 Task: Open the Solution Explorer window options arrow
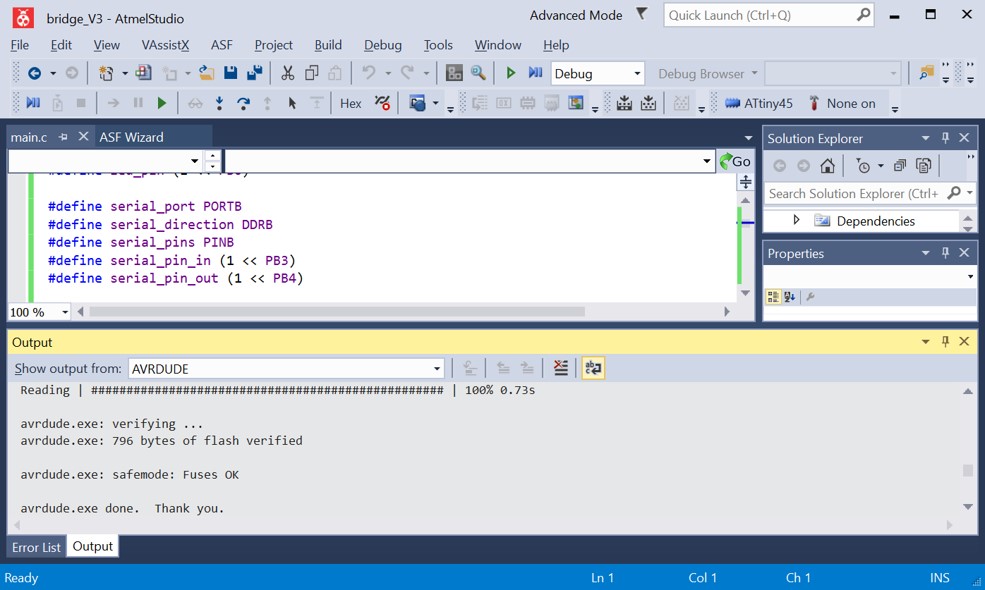(x=925, y=138)
